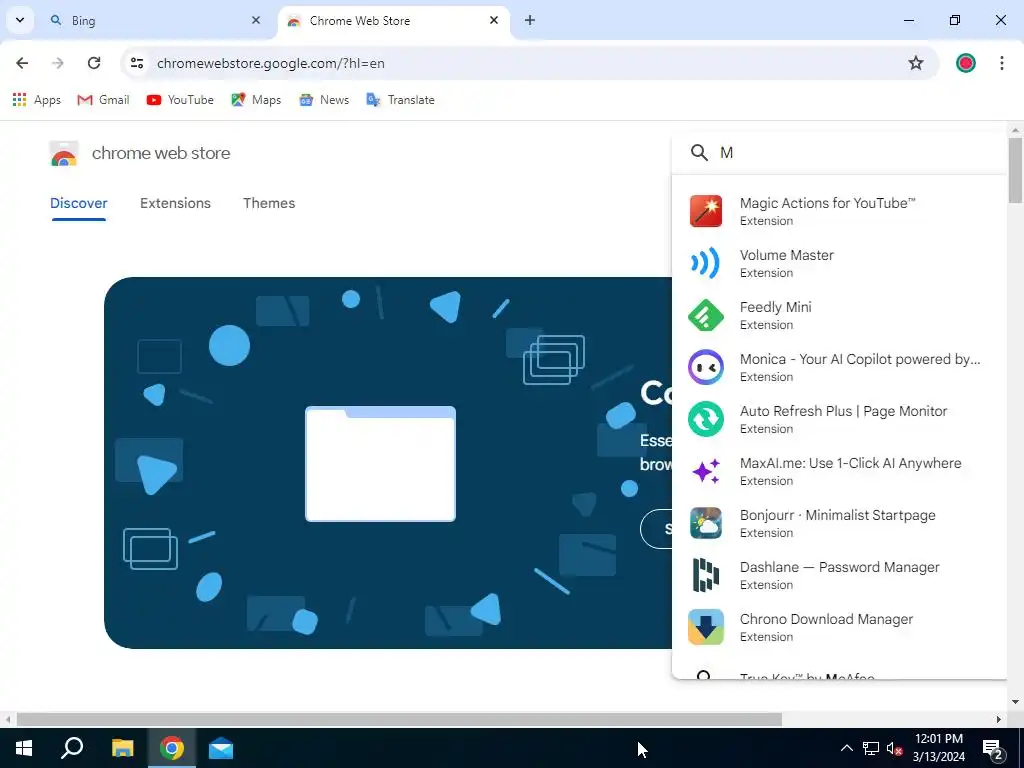Reload the page with the refresh icon
The image size is (1024, 768).
point(94,63)
